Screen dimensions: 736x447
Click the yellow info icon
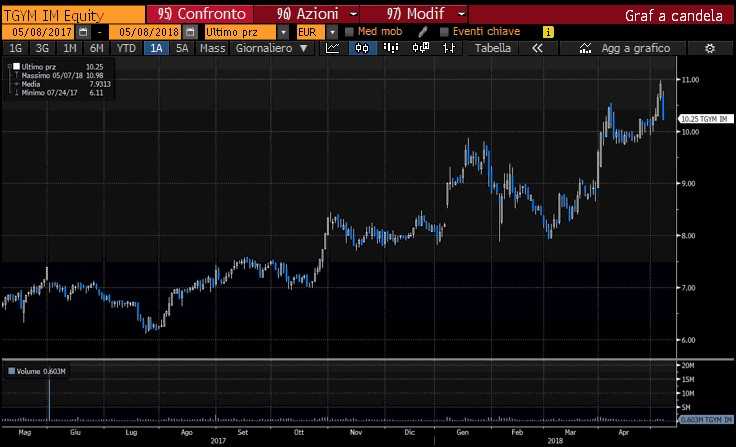point(548,32)
